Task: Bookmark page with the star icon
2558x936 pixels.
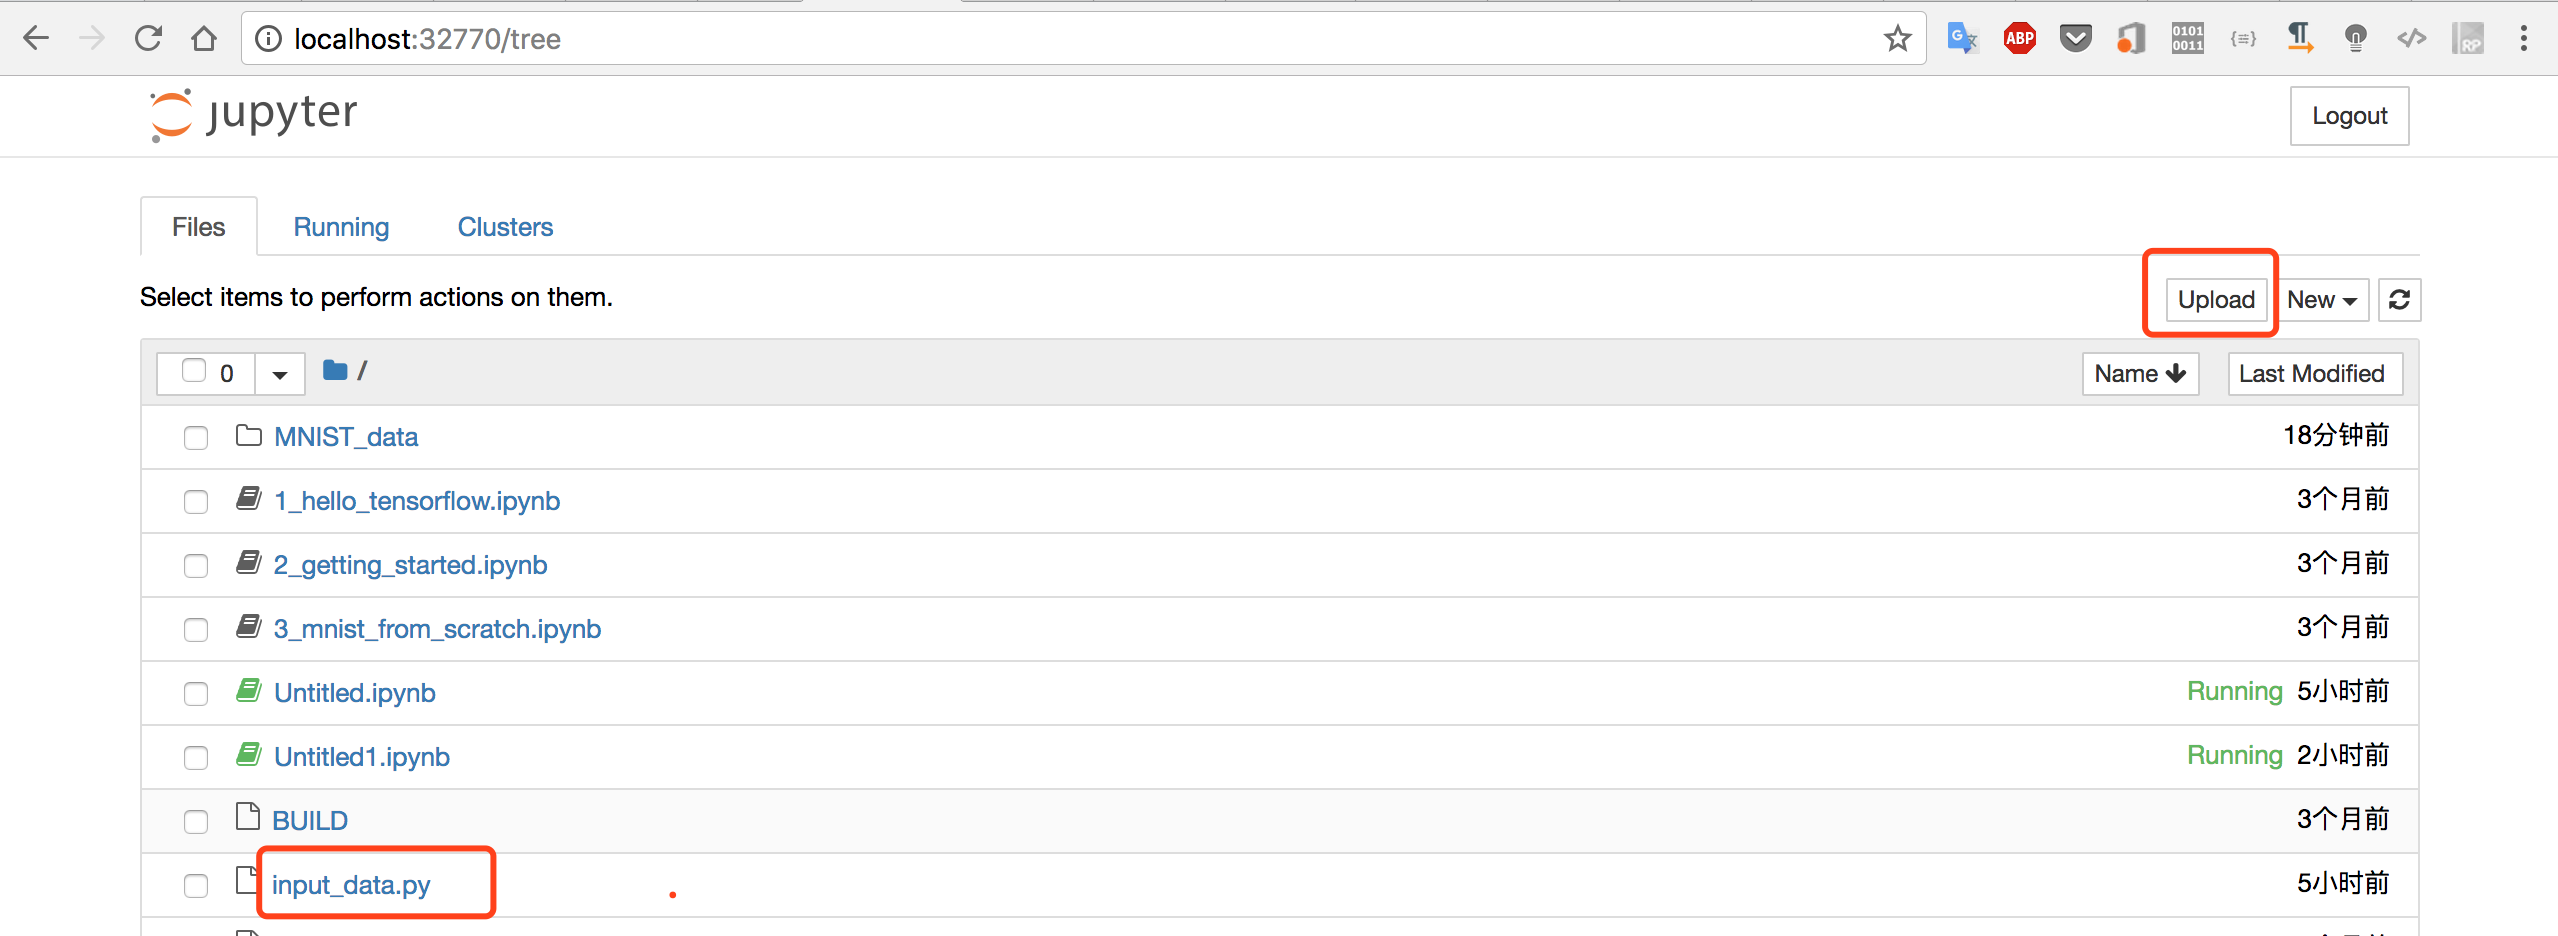Action: (x=1897, y=39)
